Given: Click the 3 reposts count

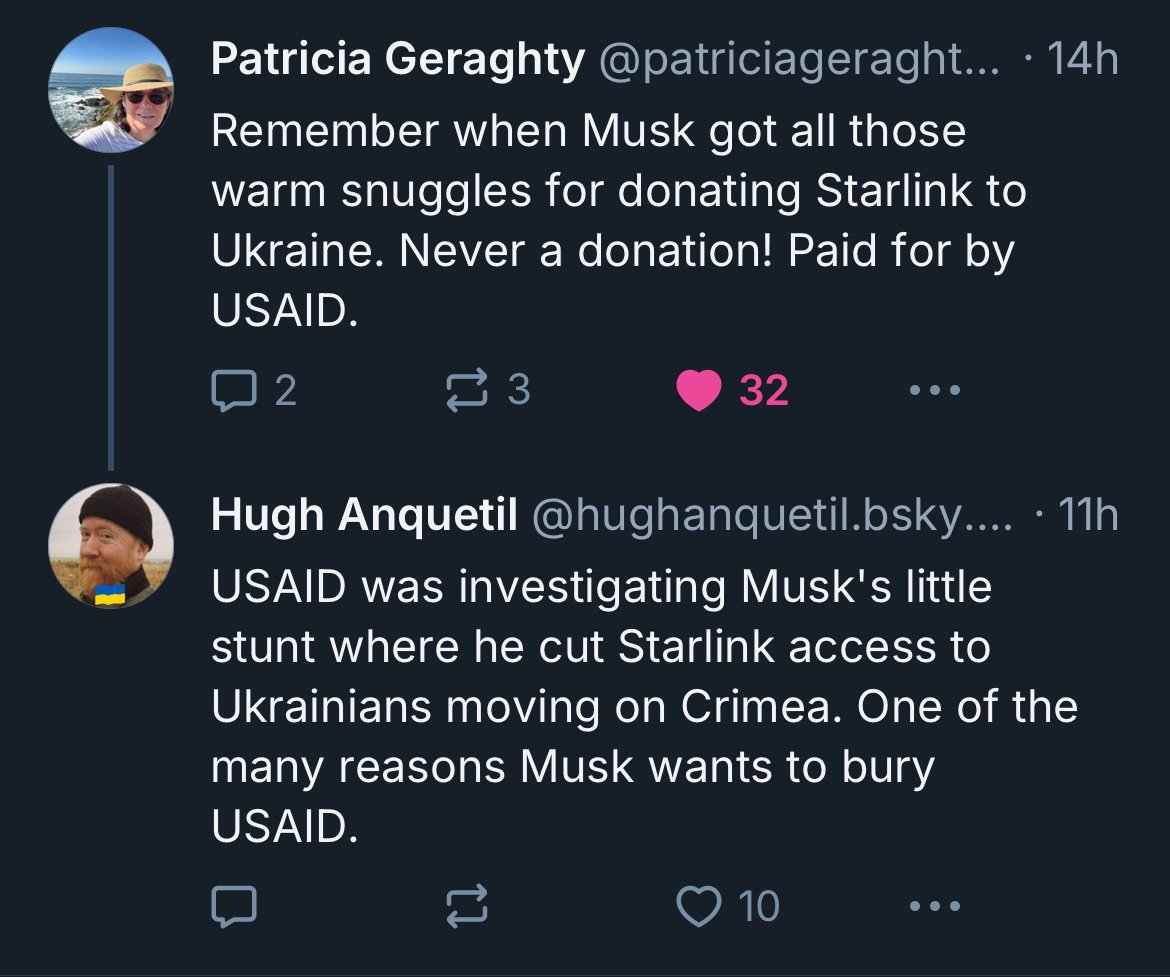Looking at the screenshot, I should 518,389.
